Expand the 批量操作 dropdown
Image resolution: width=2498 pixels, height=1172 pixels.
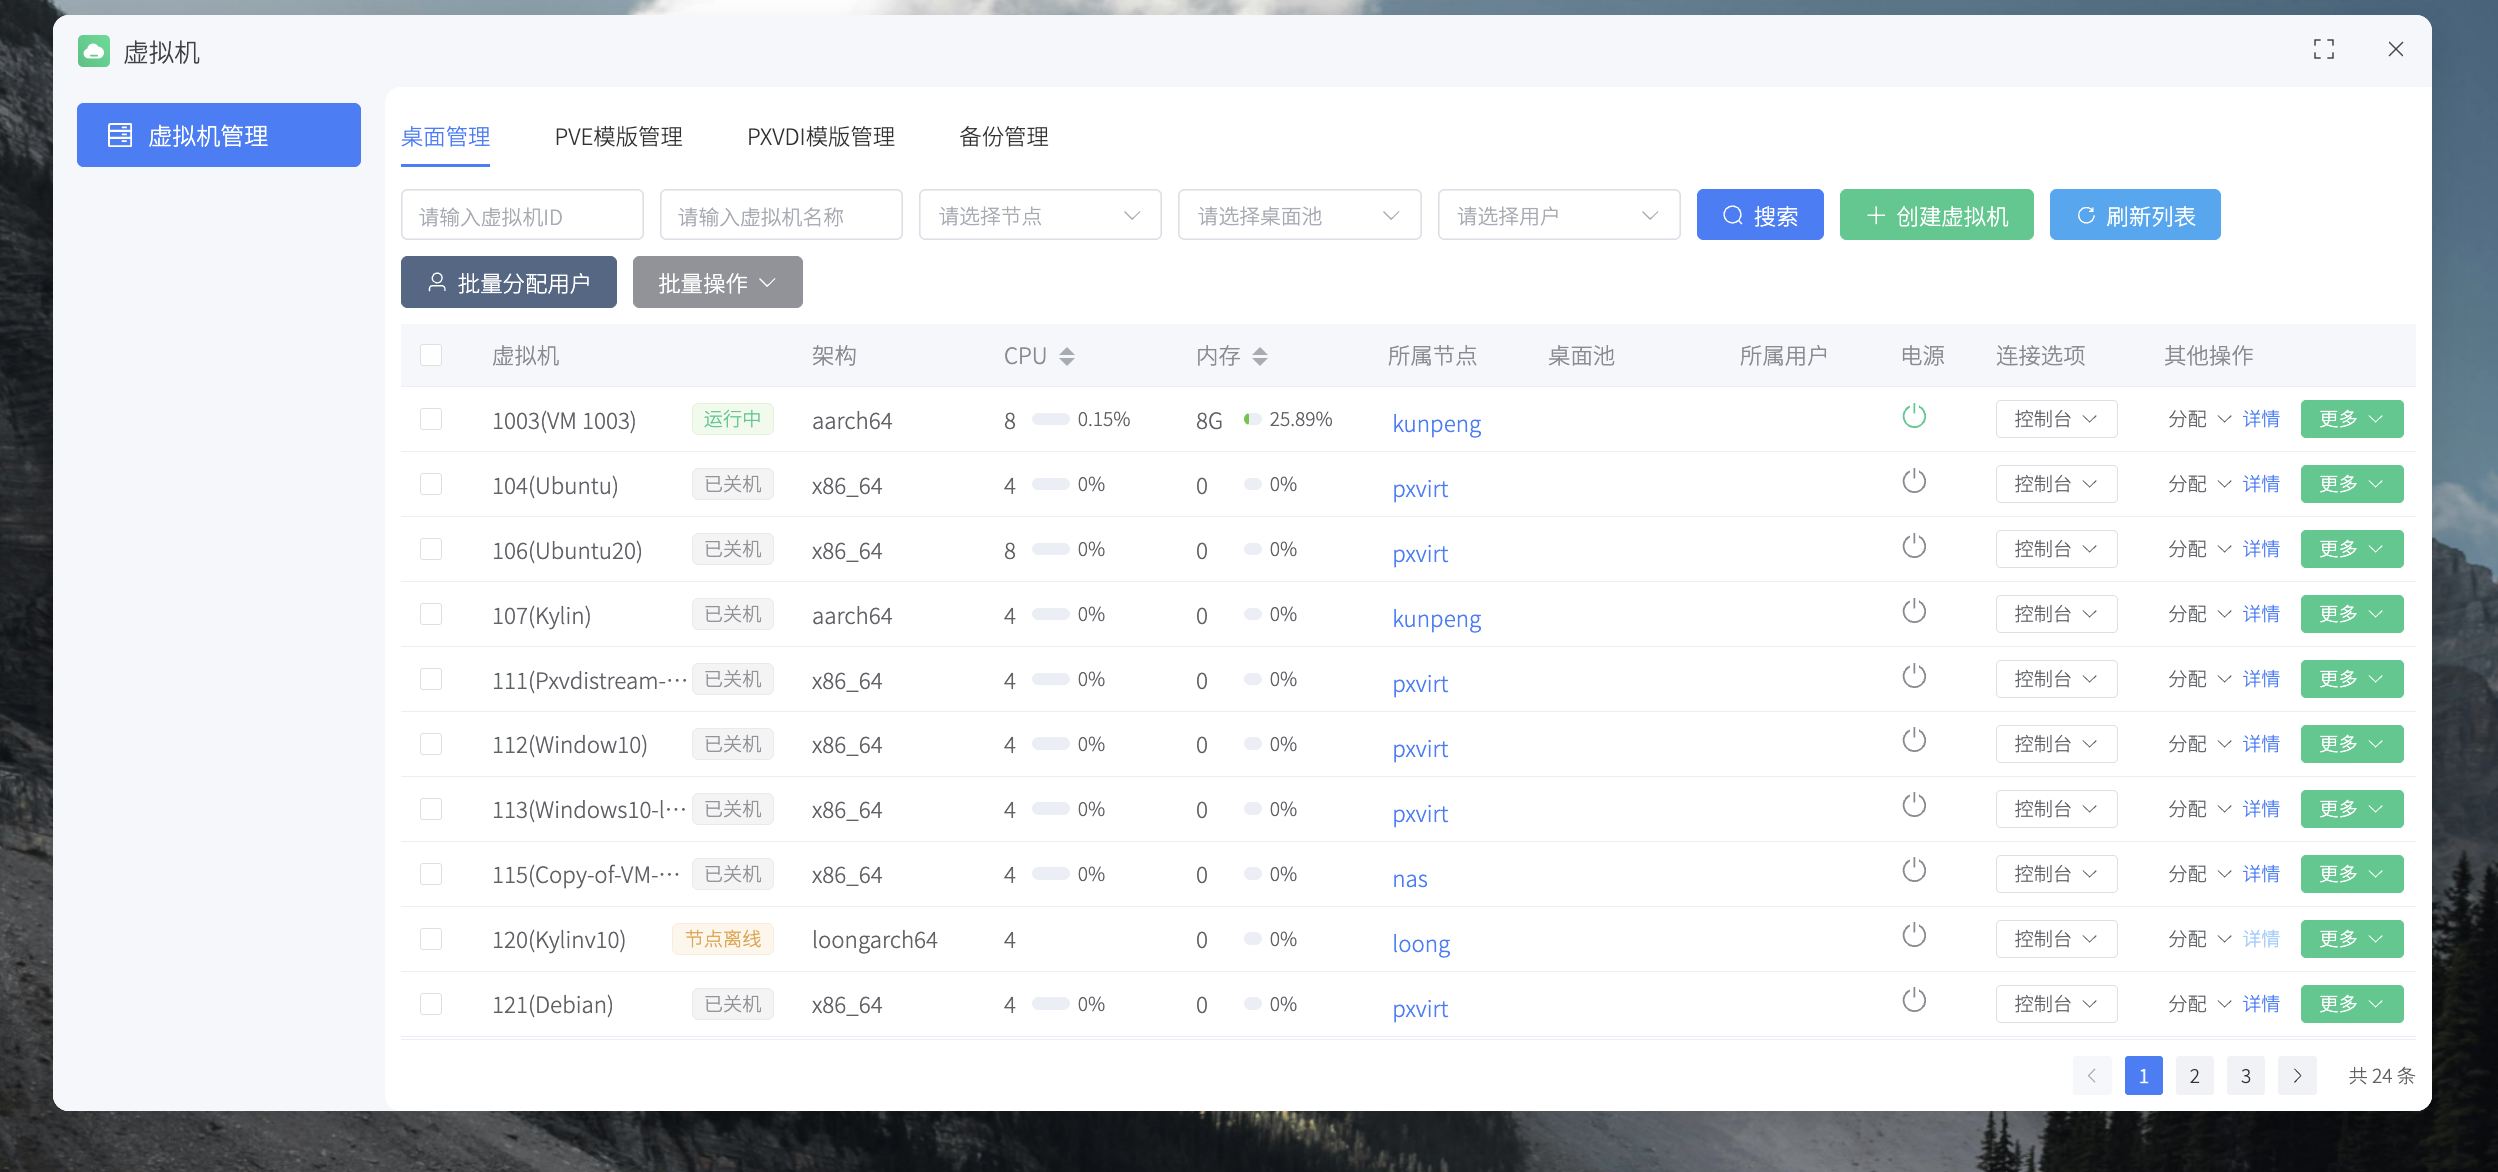[717, 282]
